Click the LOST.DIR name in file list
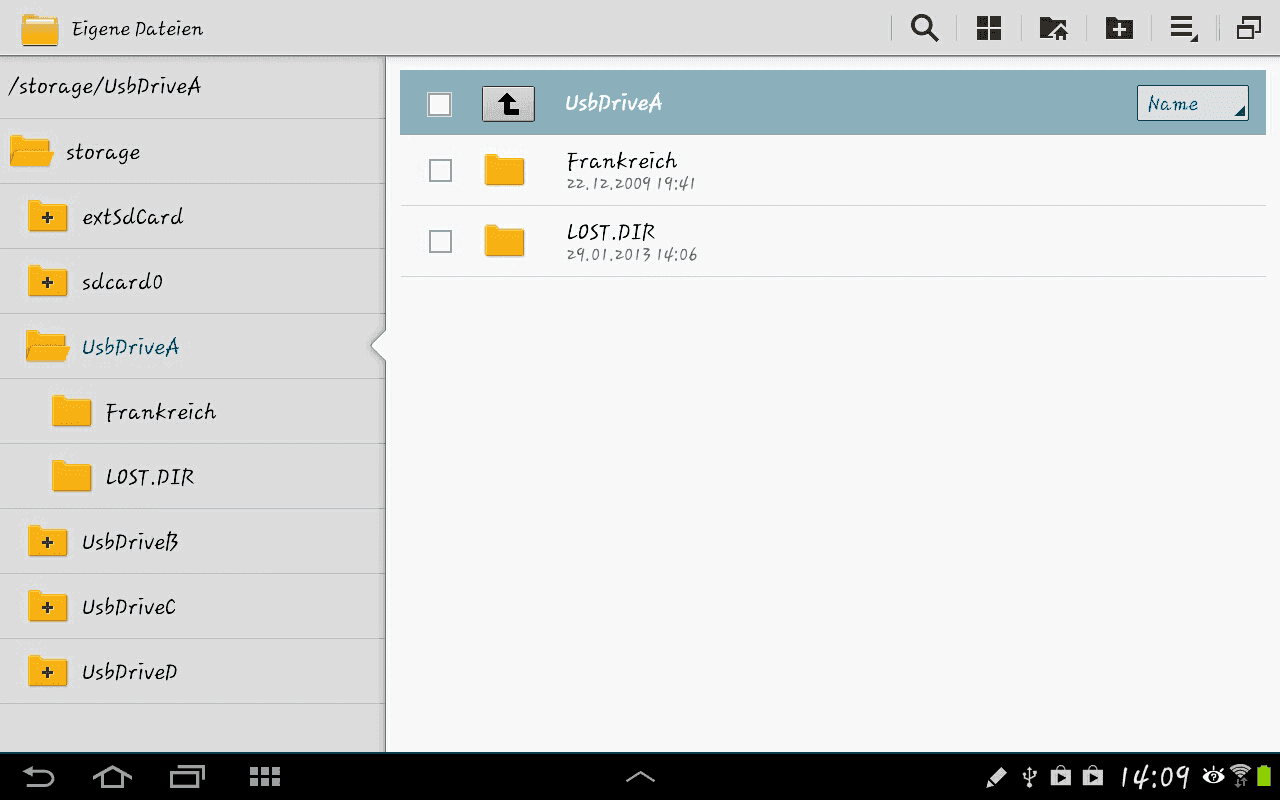Image resolution: width=1280 pixels, height=800 pixels. pos(611,232)
